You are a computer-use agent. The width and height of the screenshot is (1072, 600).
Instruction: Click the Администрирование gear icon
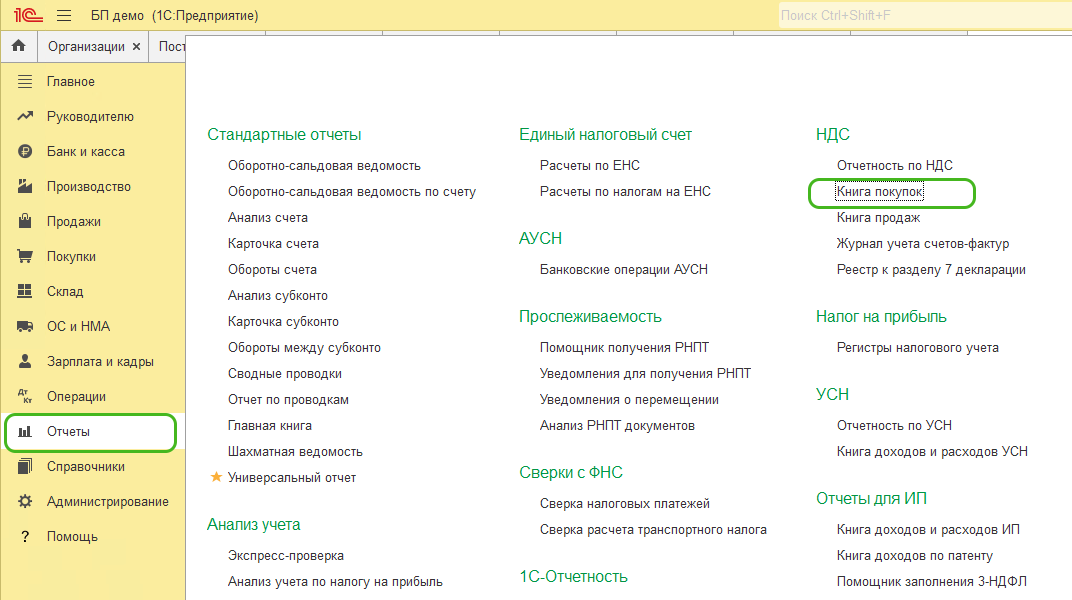click(26, 502)
